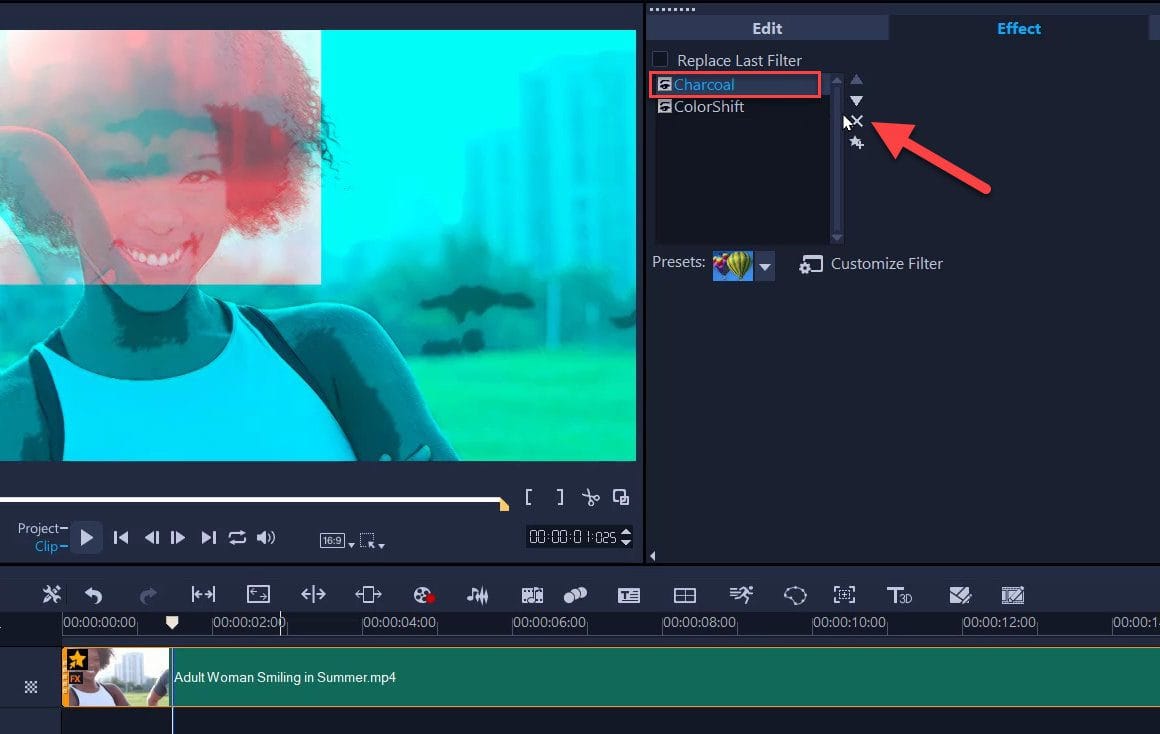Delete the Charcoal filter using the X icon
The width and height of the screenshot is (1160, 734).
(x=857, y=120)
